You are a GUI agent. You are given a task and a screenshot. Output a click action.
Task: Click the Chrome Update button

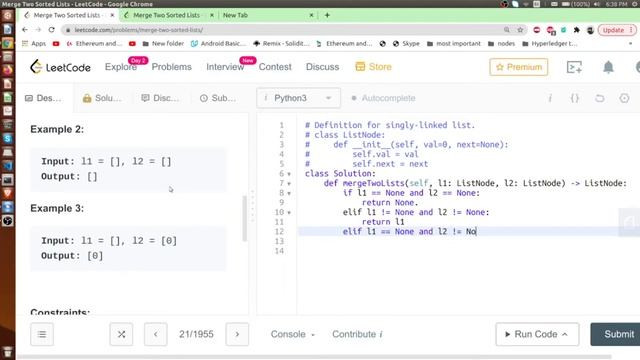617,30
